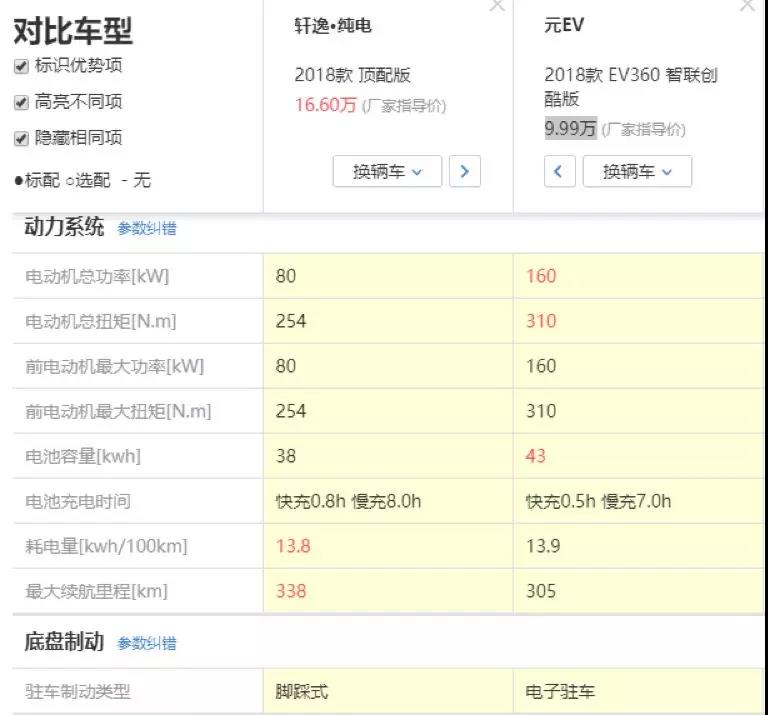Click the 16.60万 price for 轩逸
This screenshot has width=768, height=715.
(x=325, y=105)
